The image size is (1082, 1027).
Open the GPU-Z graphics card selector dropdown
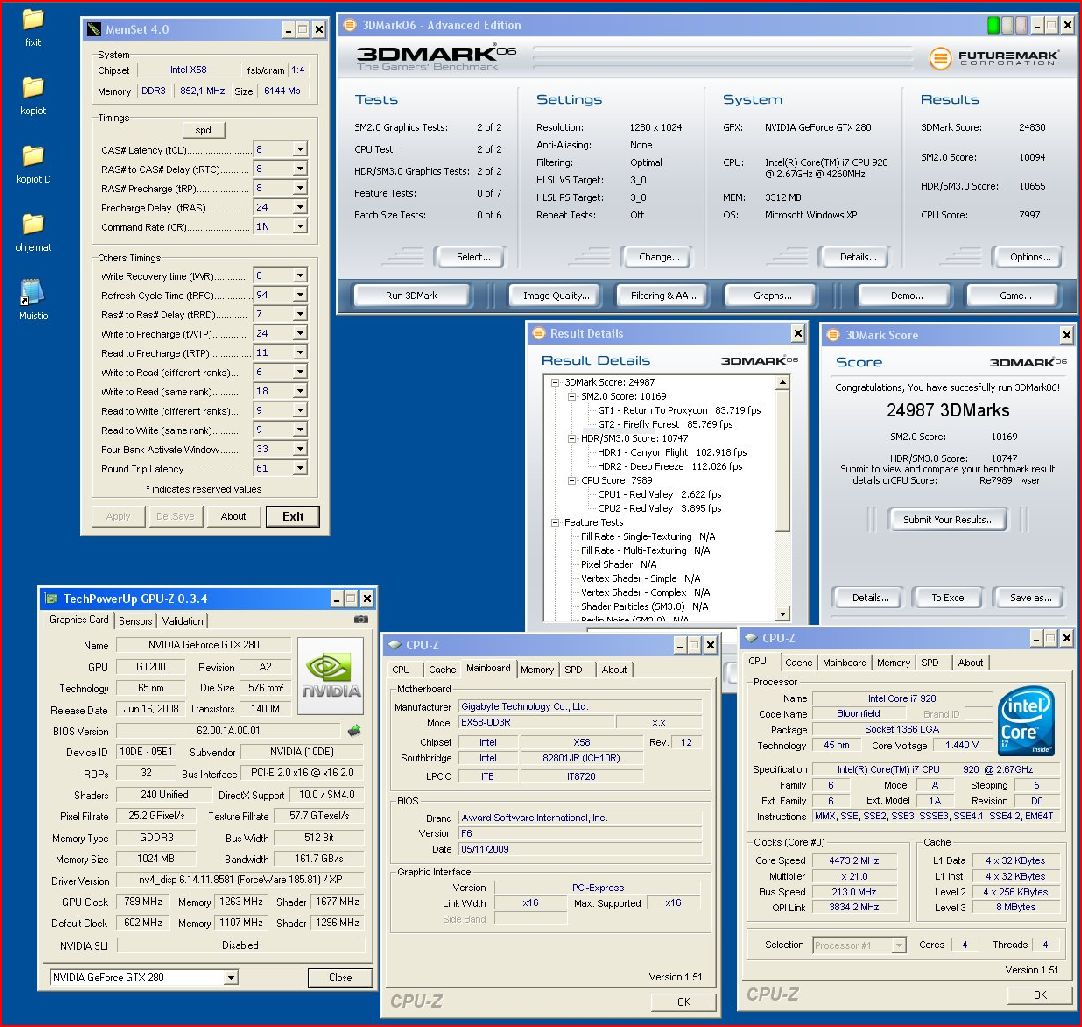click(x=231, y=977)
